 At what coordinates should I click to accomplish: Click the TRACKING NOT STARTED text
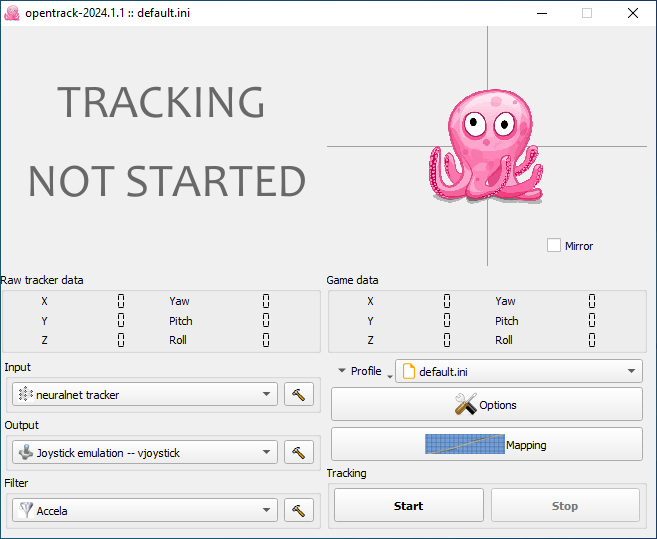coord(166,141)
